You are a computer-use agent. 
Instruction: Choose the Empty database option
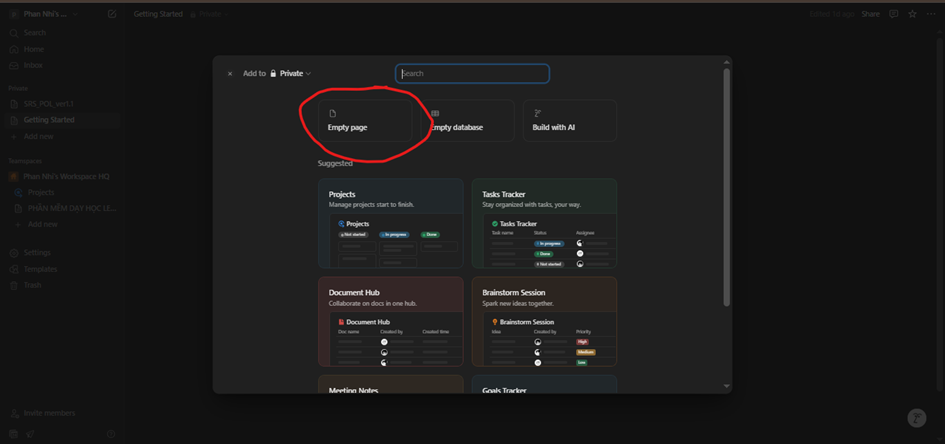(x=461, y=120)
